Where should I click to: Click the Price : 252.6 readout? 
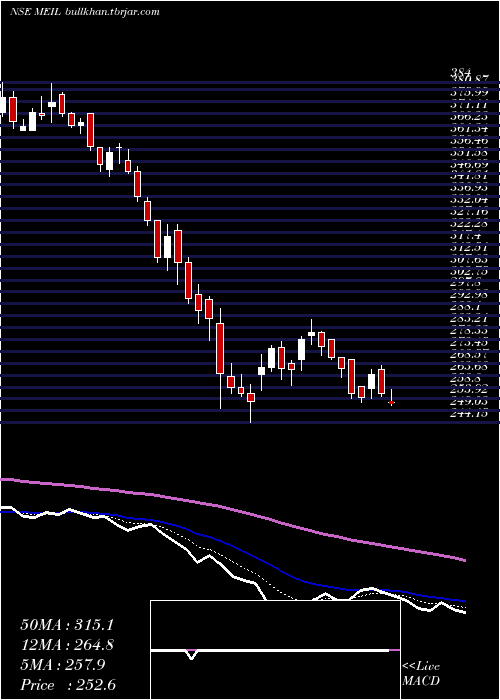[x=68, y=685]
